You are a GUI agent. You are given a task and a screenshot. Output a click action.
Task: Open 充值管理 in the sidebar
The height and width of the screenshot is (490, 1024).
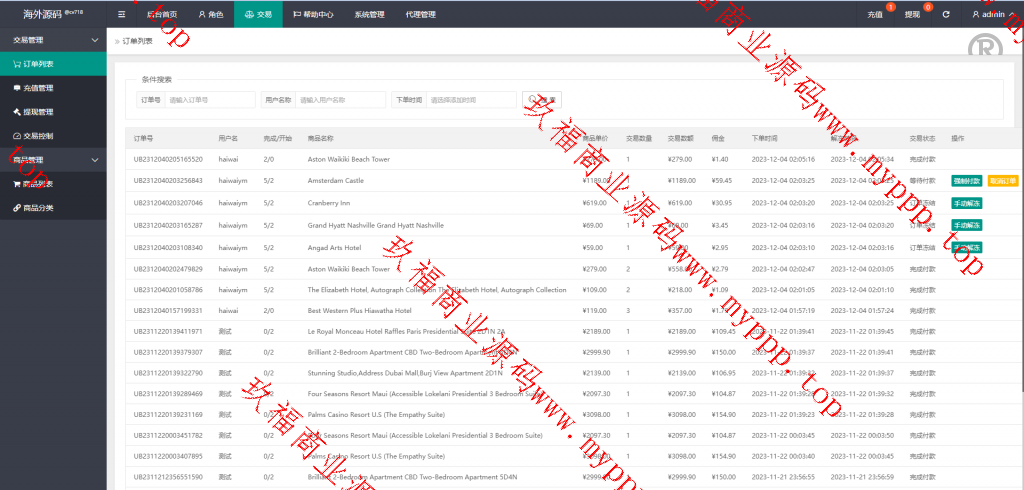pos(38,88)
